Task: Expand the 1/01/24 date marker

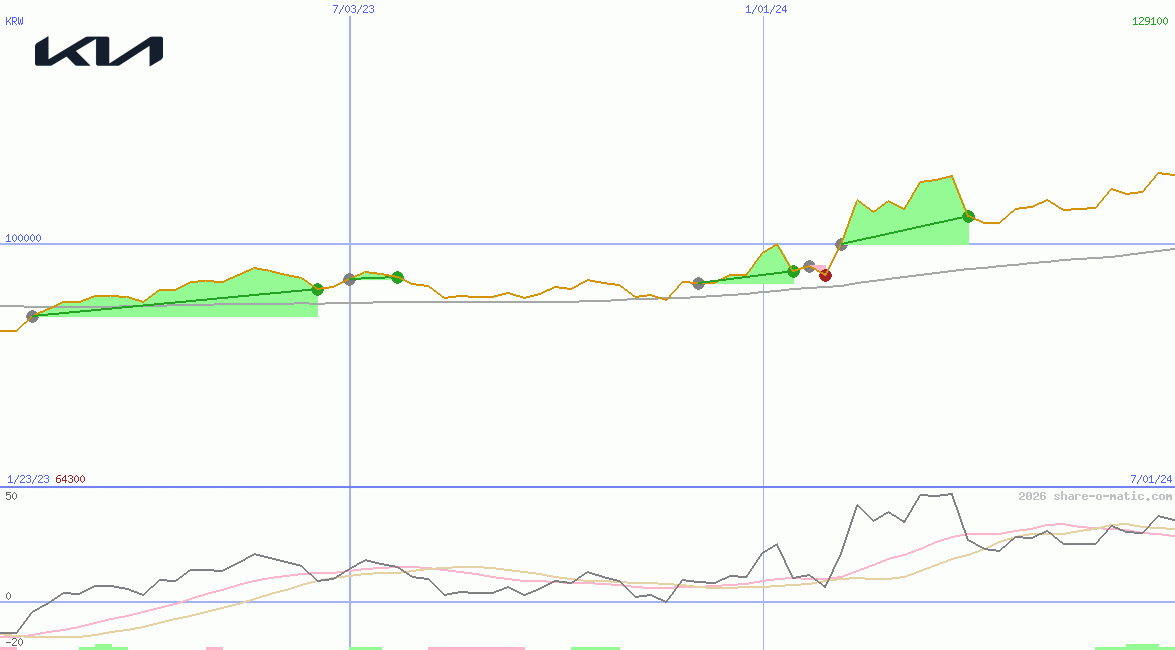Action: [764, 10]
